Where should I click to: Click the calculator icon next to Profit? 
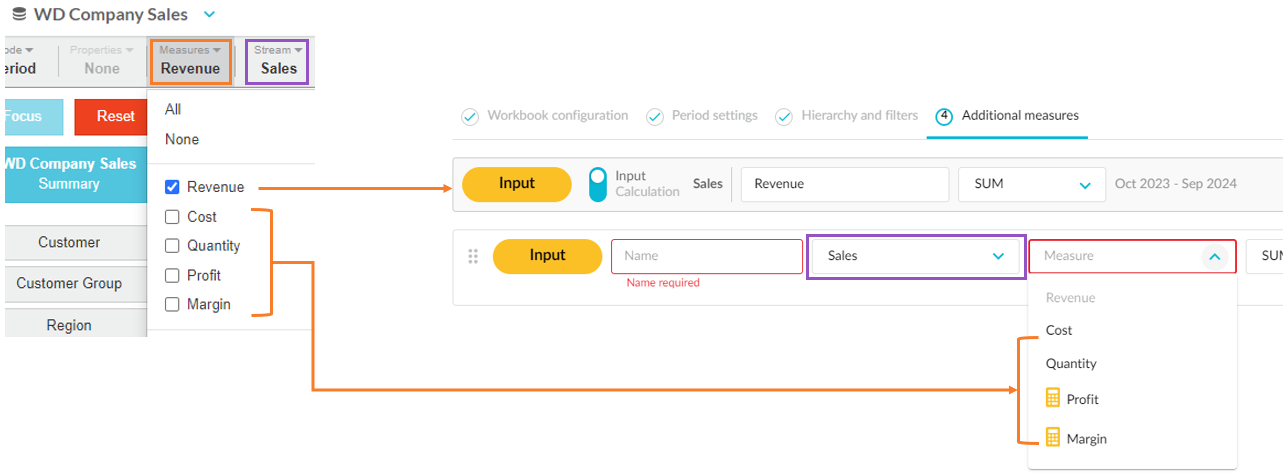pyautogui.click(x=1052, y=399)
